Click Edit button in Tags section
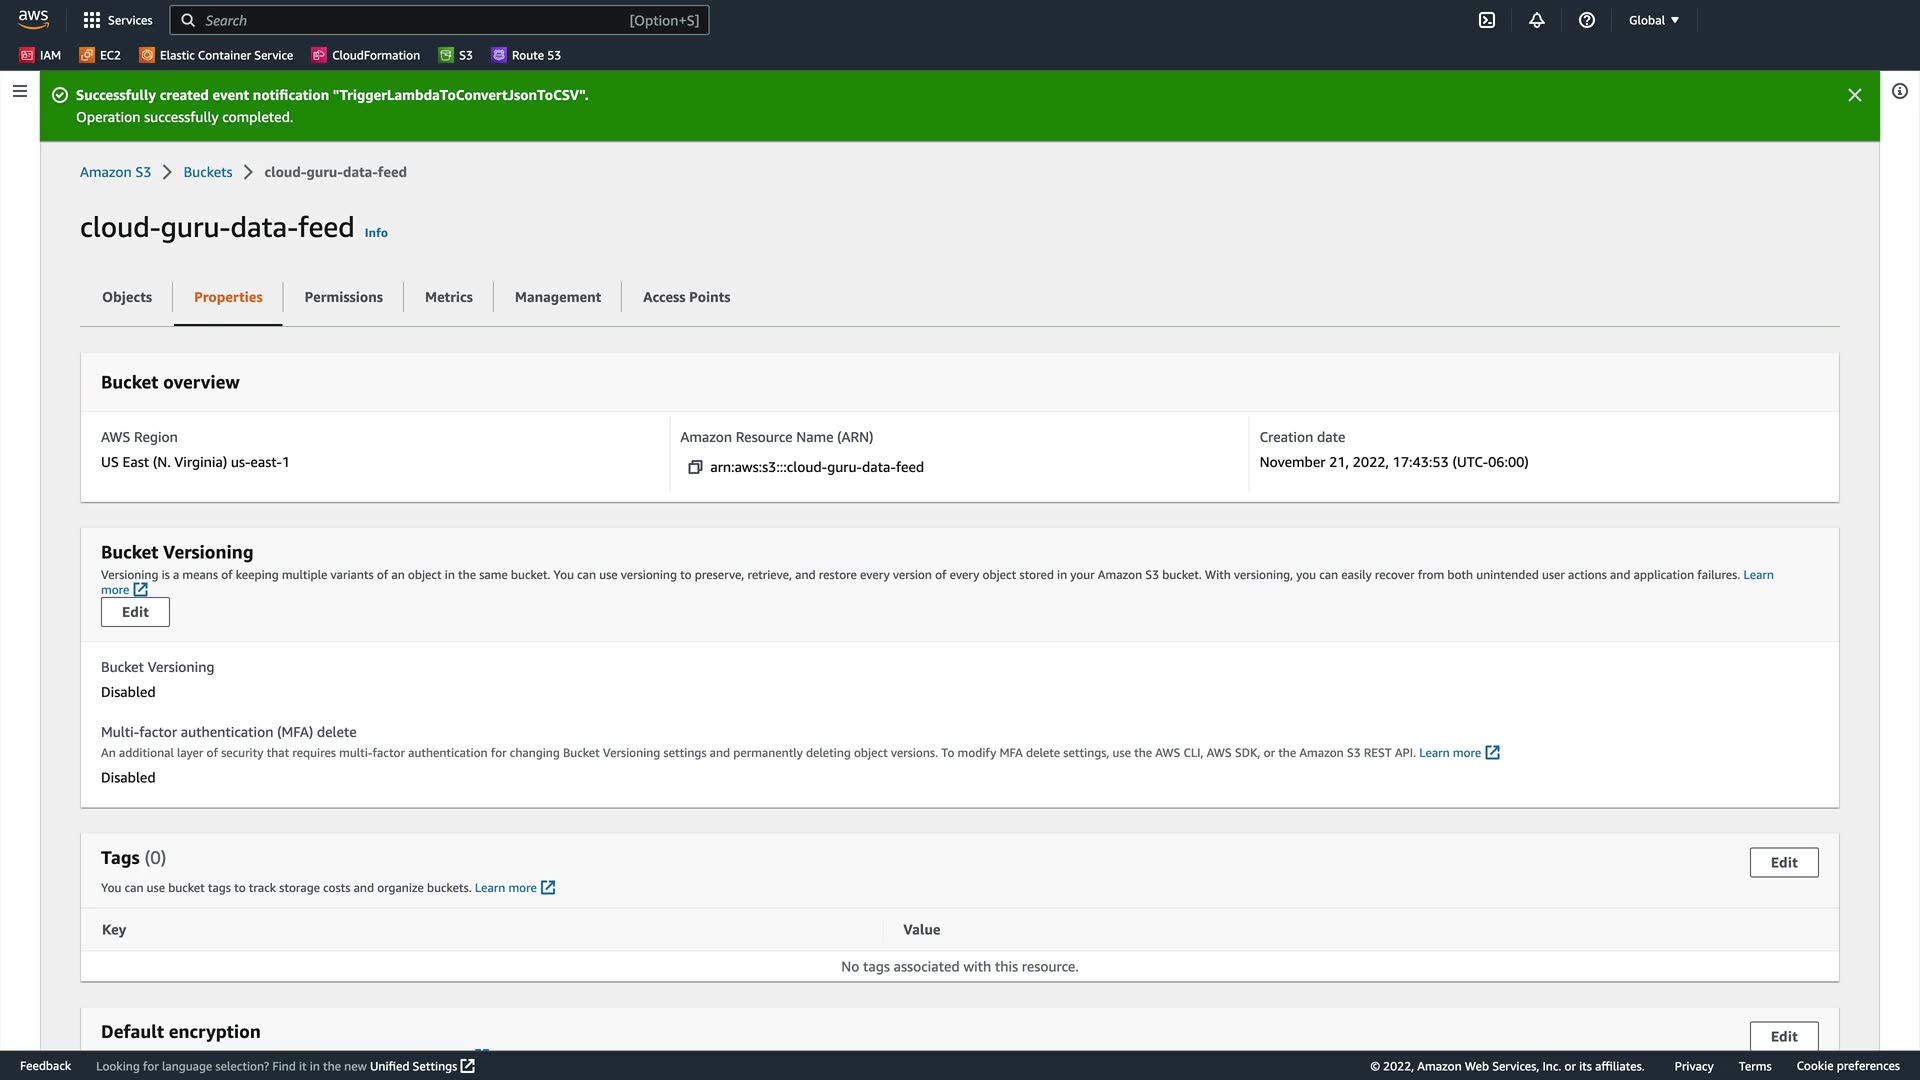This screenshot has height=1080, width=1920. click(1783, 862)
